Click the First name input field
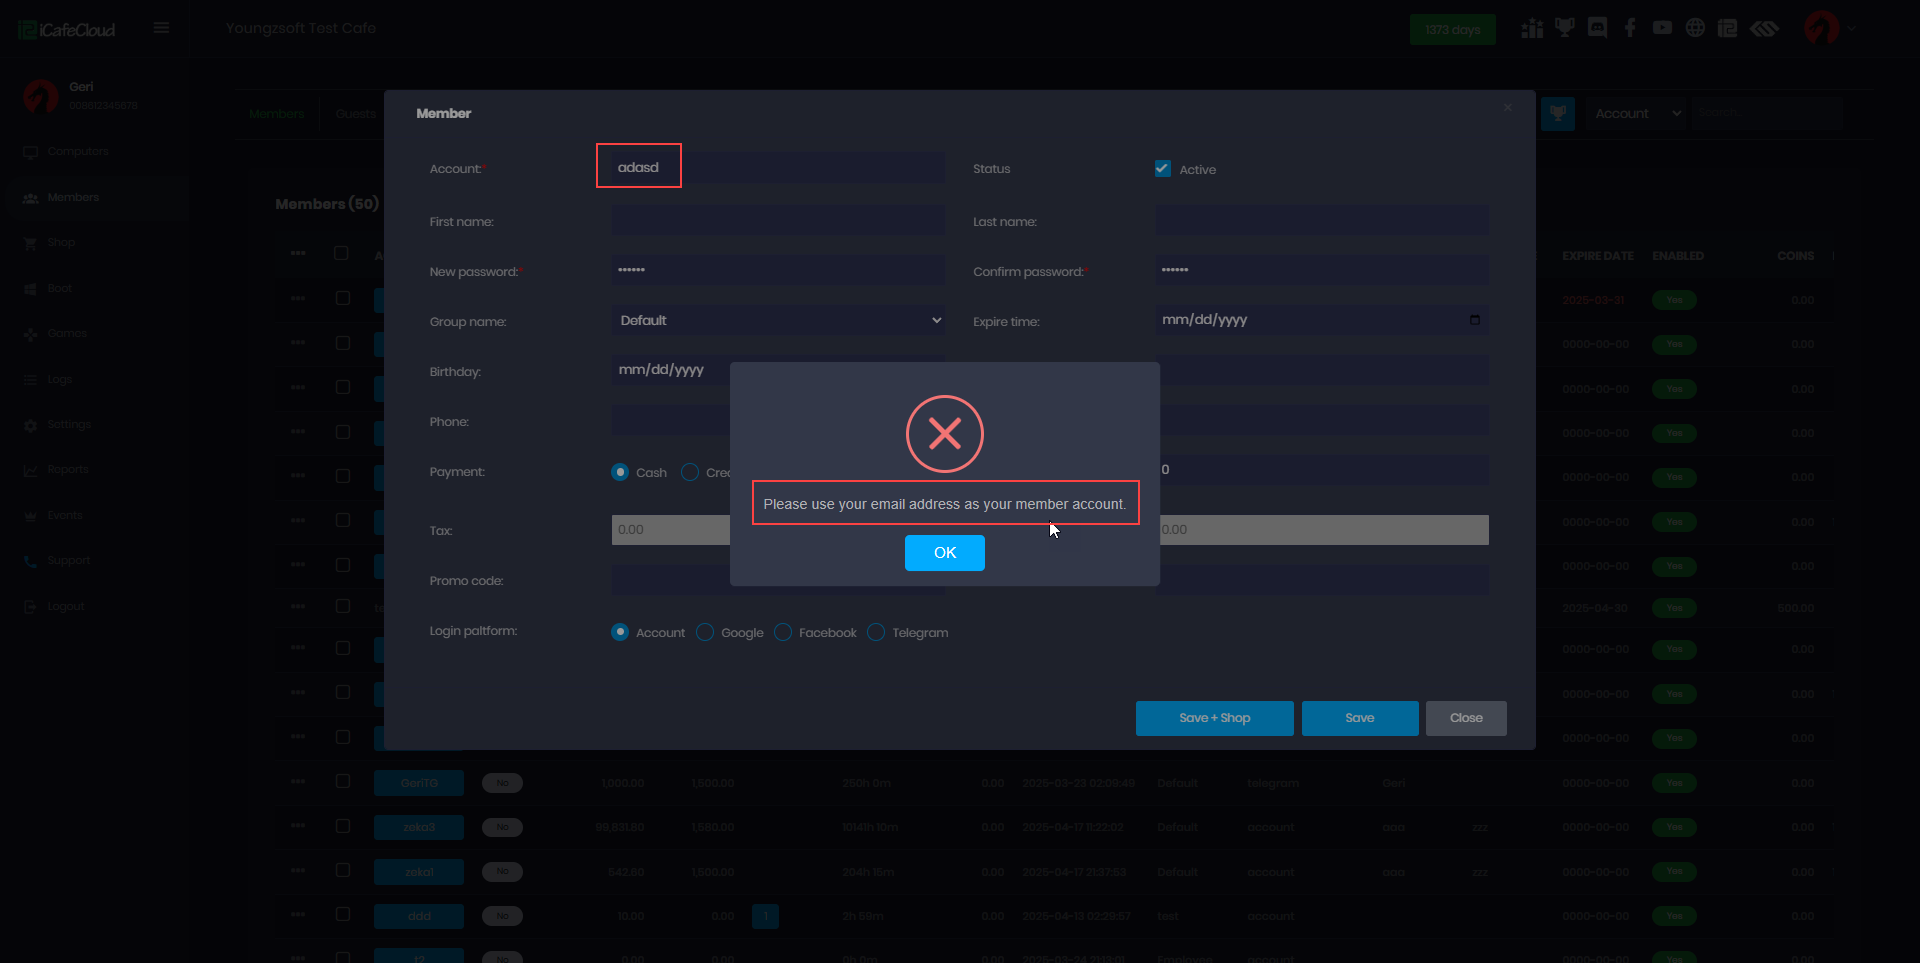The image size is (1920, 963). [778, 221]
